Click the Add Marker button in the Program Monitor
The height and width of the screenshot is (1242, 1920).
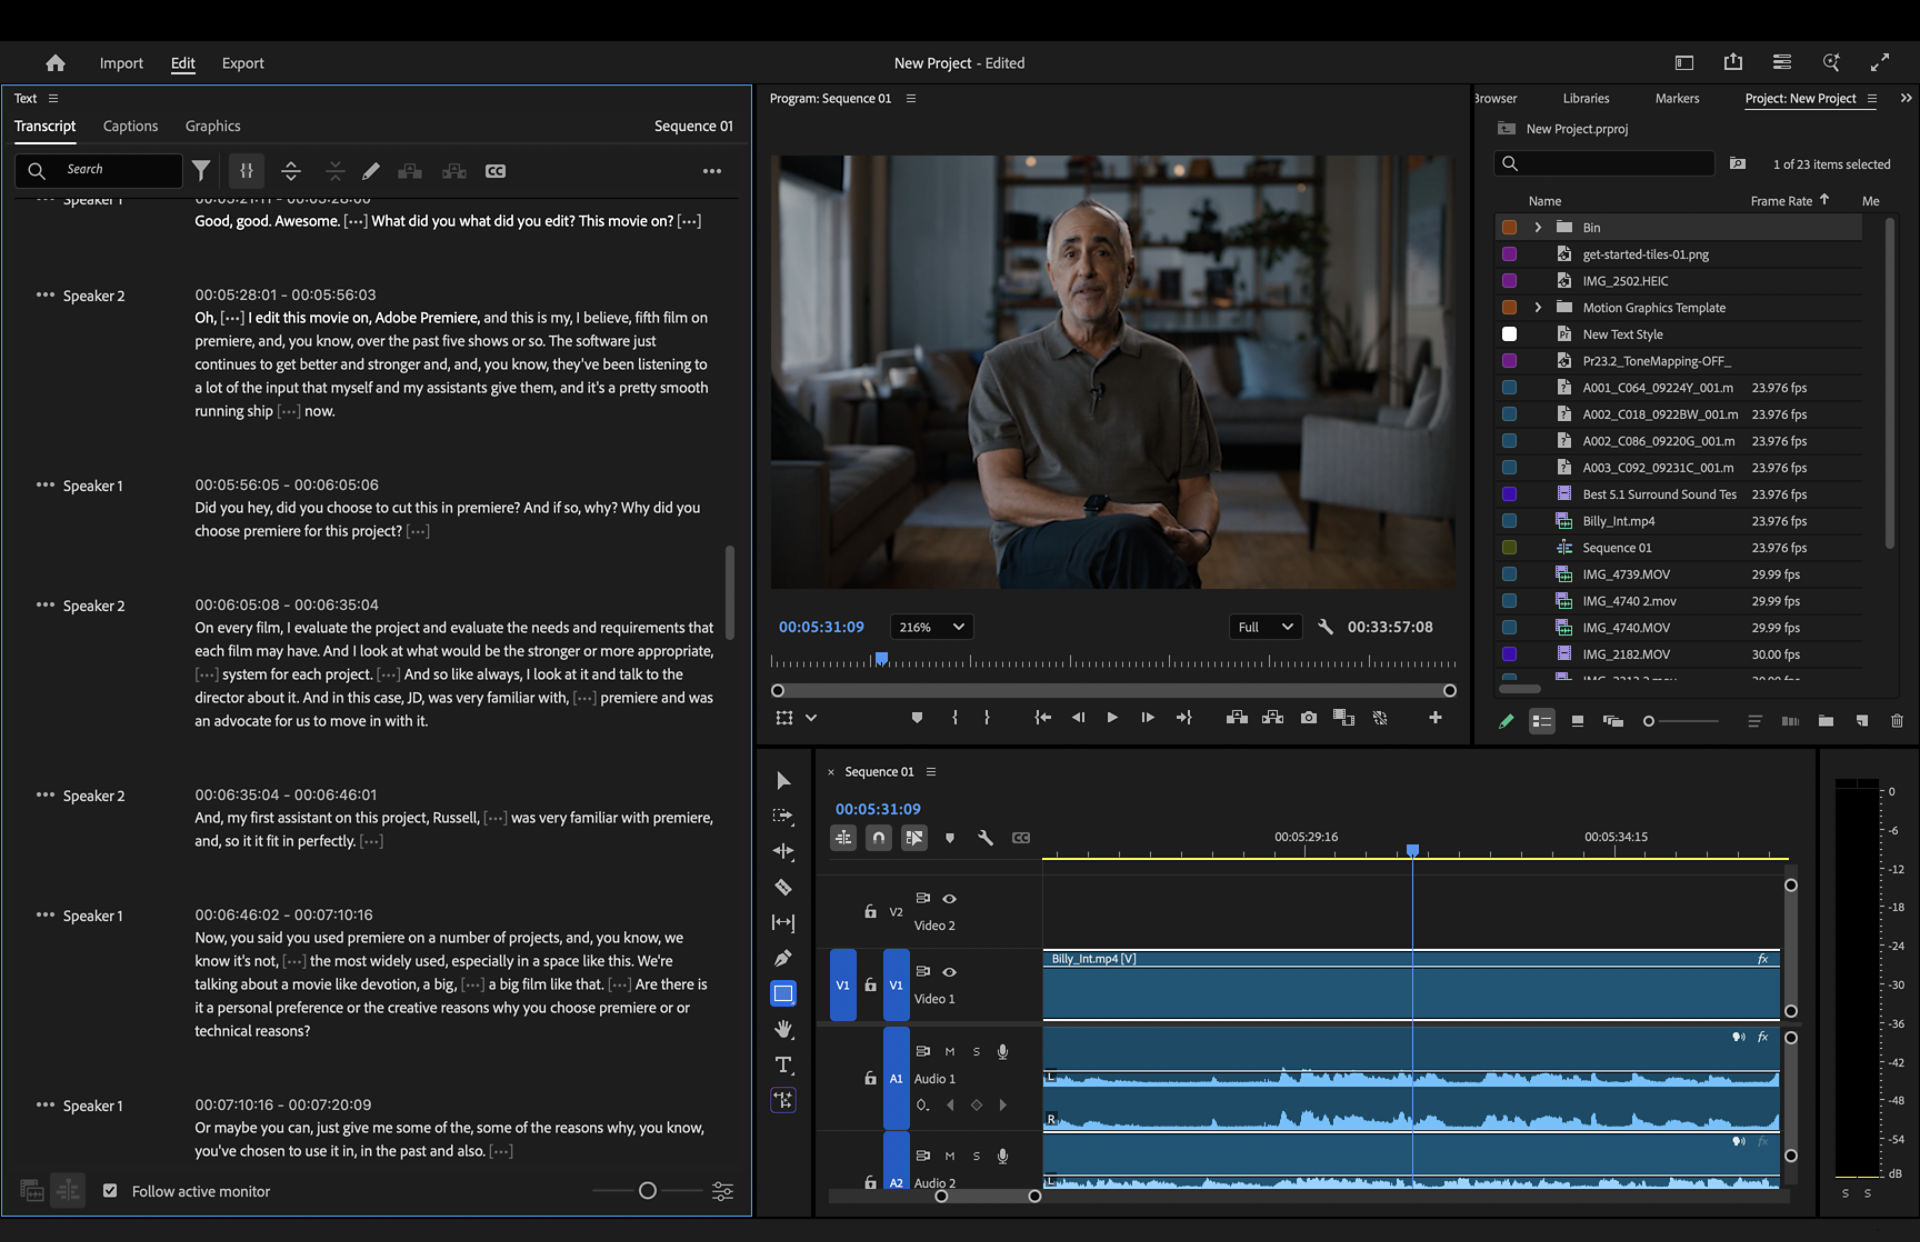point(917,717)
